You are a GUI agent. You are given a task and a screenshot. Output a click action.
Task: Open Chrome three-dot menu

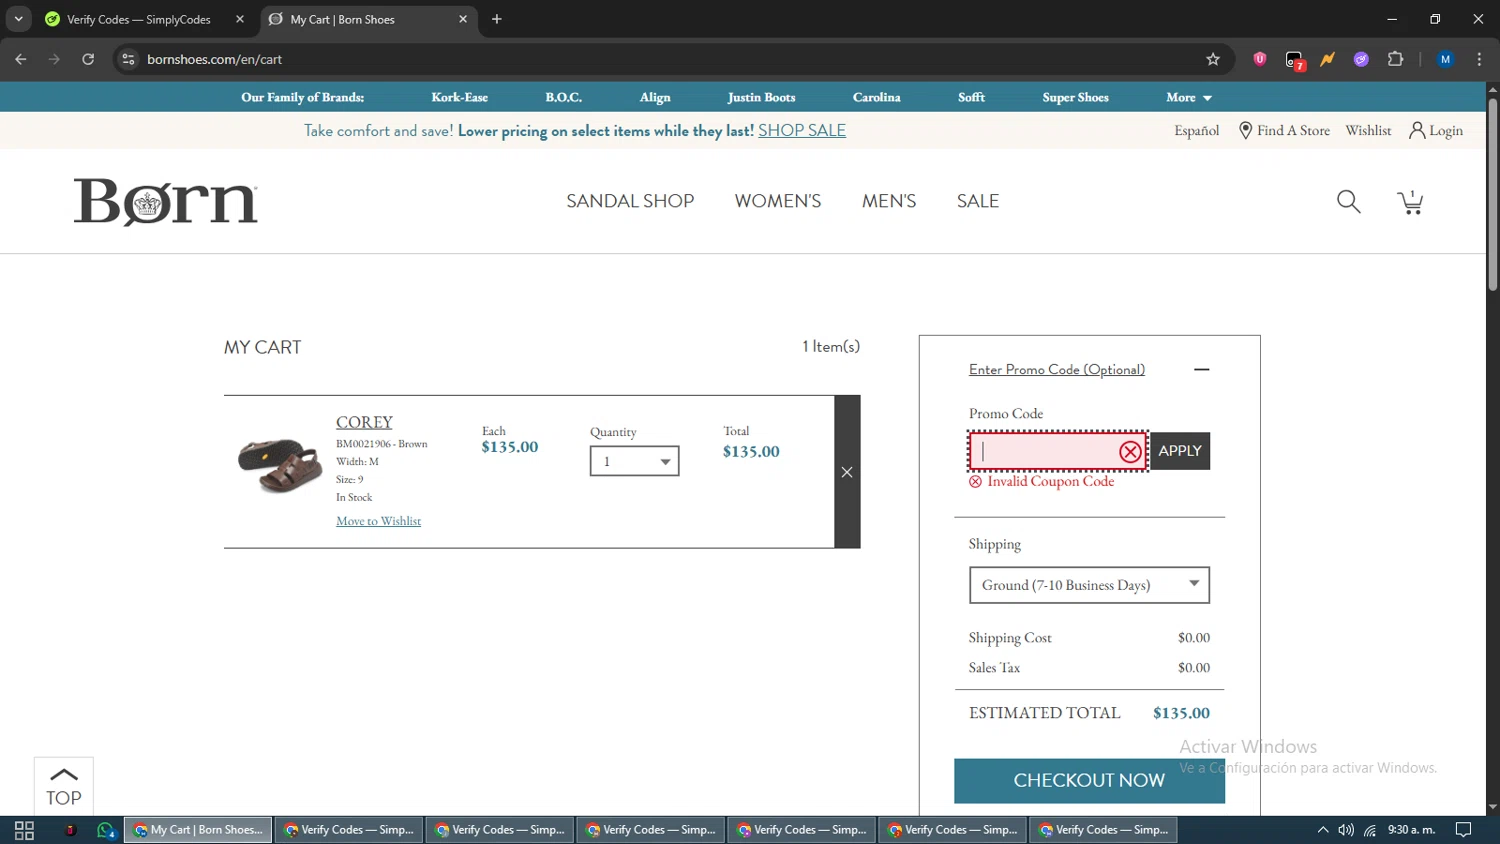click(x=1479, y=59)
